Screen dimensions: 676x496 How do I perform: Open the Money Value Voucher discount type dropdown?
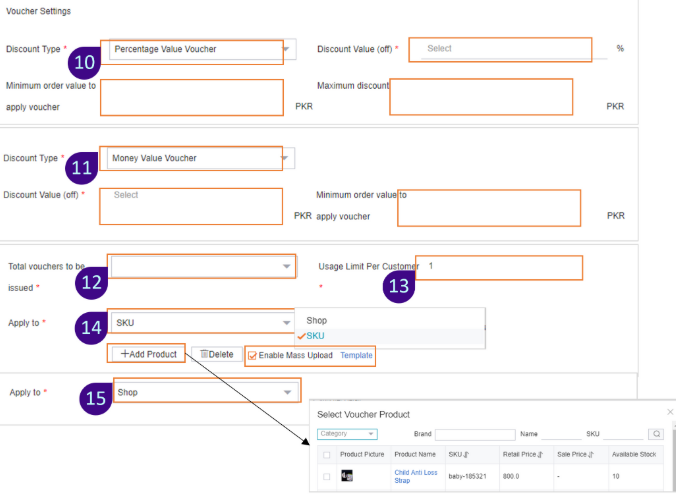287,158
